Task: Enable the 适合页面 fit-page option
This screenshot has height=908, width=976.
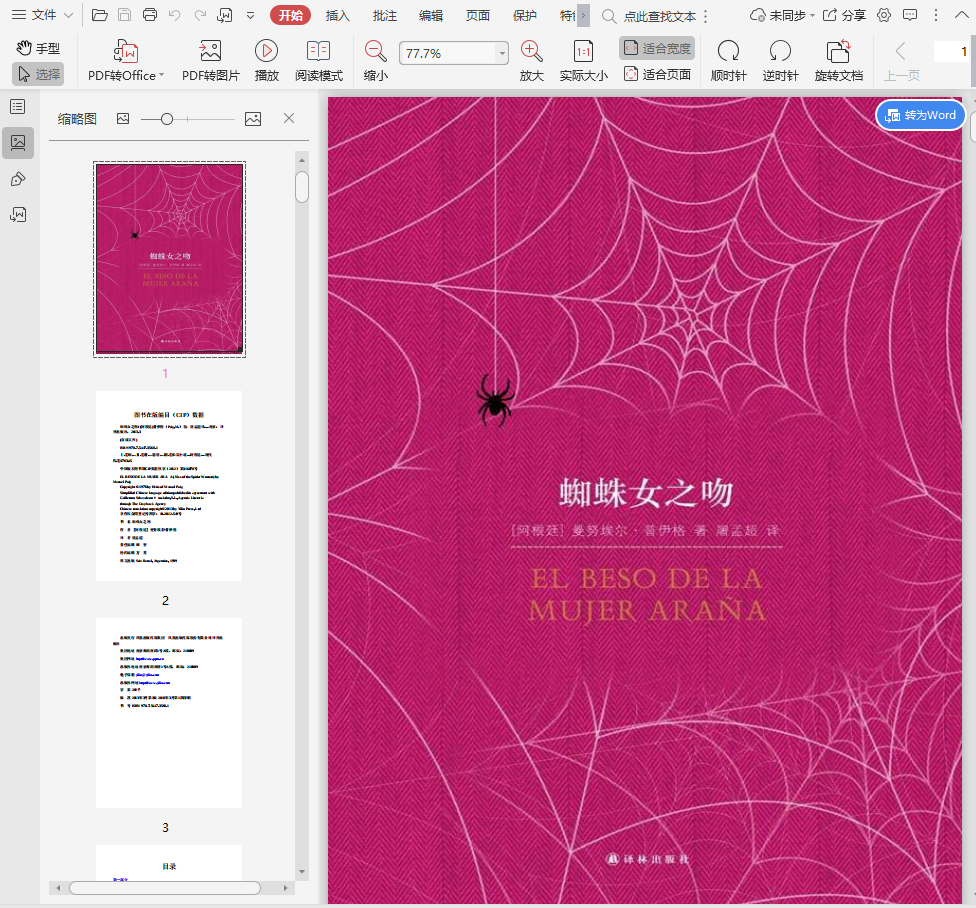Action: pos(657,74)
